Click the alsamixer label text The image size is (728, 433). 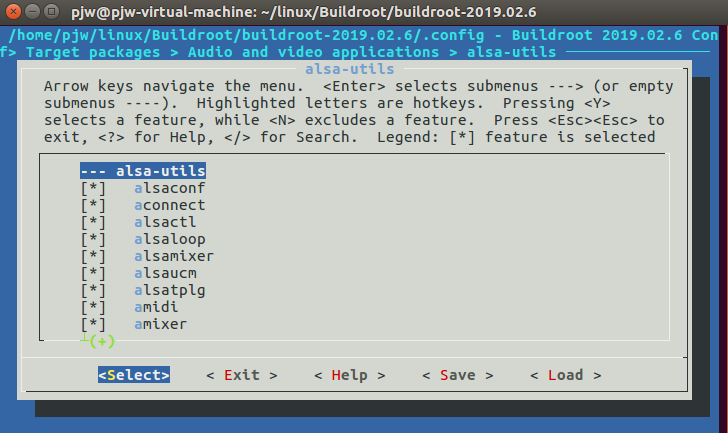[174, 256]
